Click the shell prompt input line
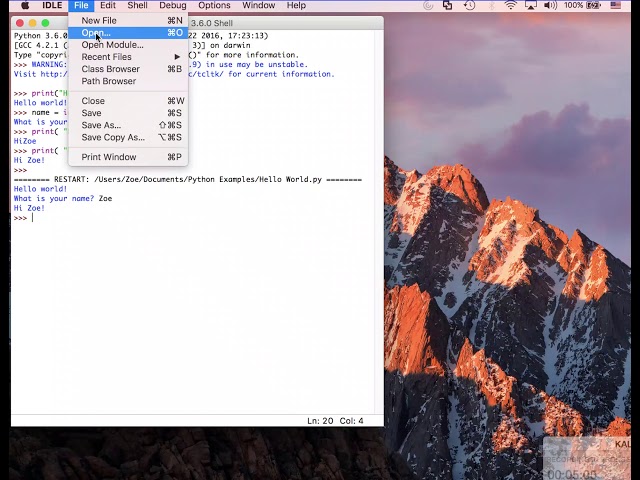Image resolution: width=640 pixels, height=480 pixels. click(x=192, y=218)
